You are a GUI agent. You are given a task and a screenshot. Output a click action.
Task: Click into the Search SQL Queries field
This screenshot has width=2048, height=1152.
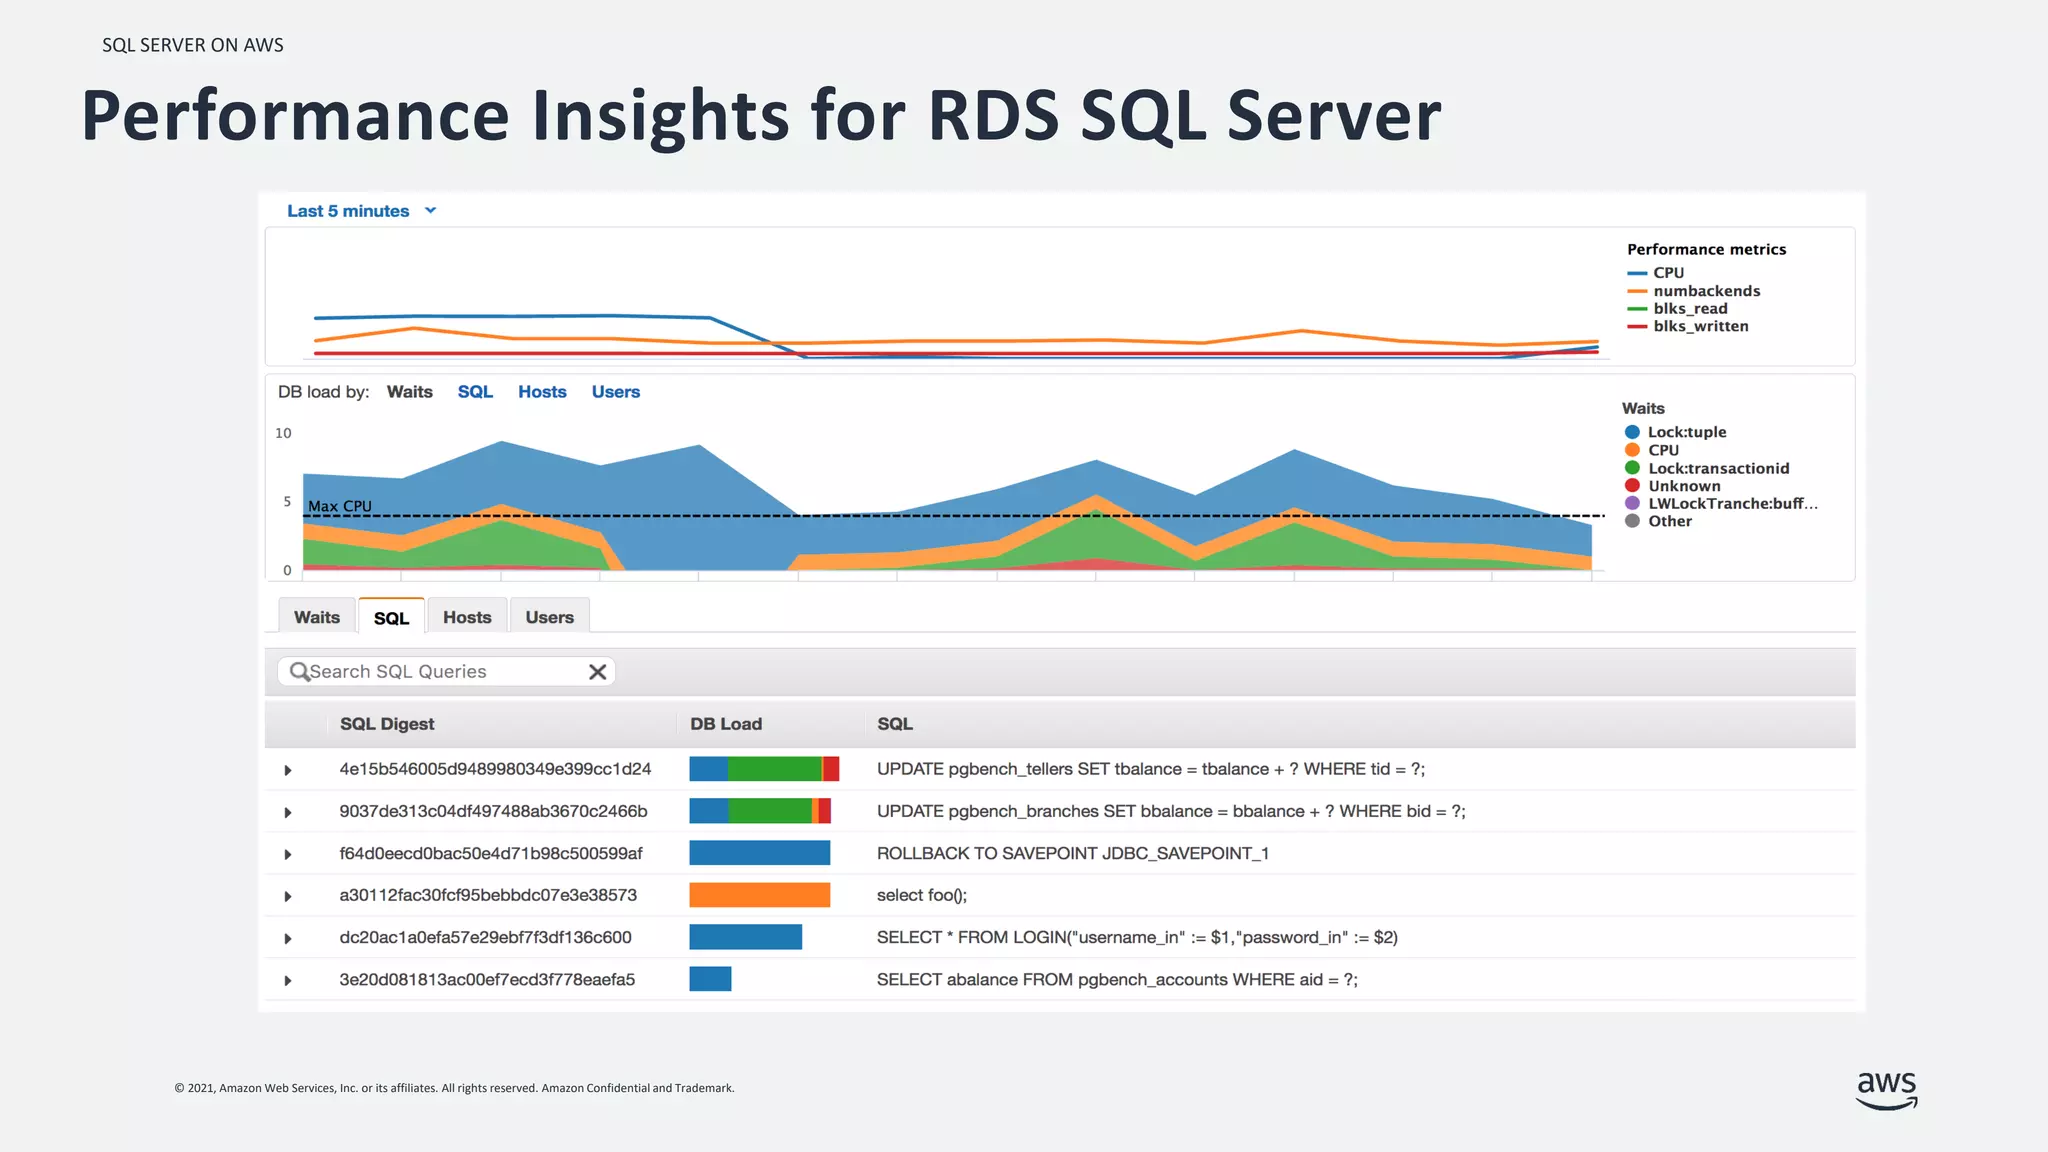[x=446, y=672]
